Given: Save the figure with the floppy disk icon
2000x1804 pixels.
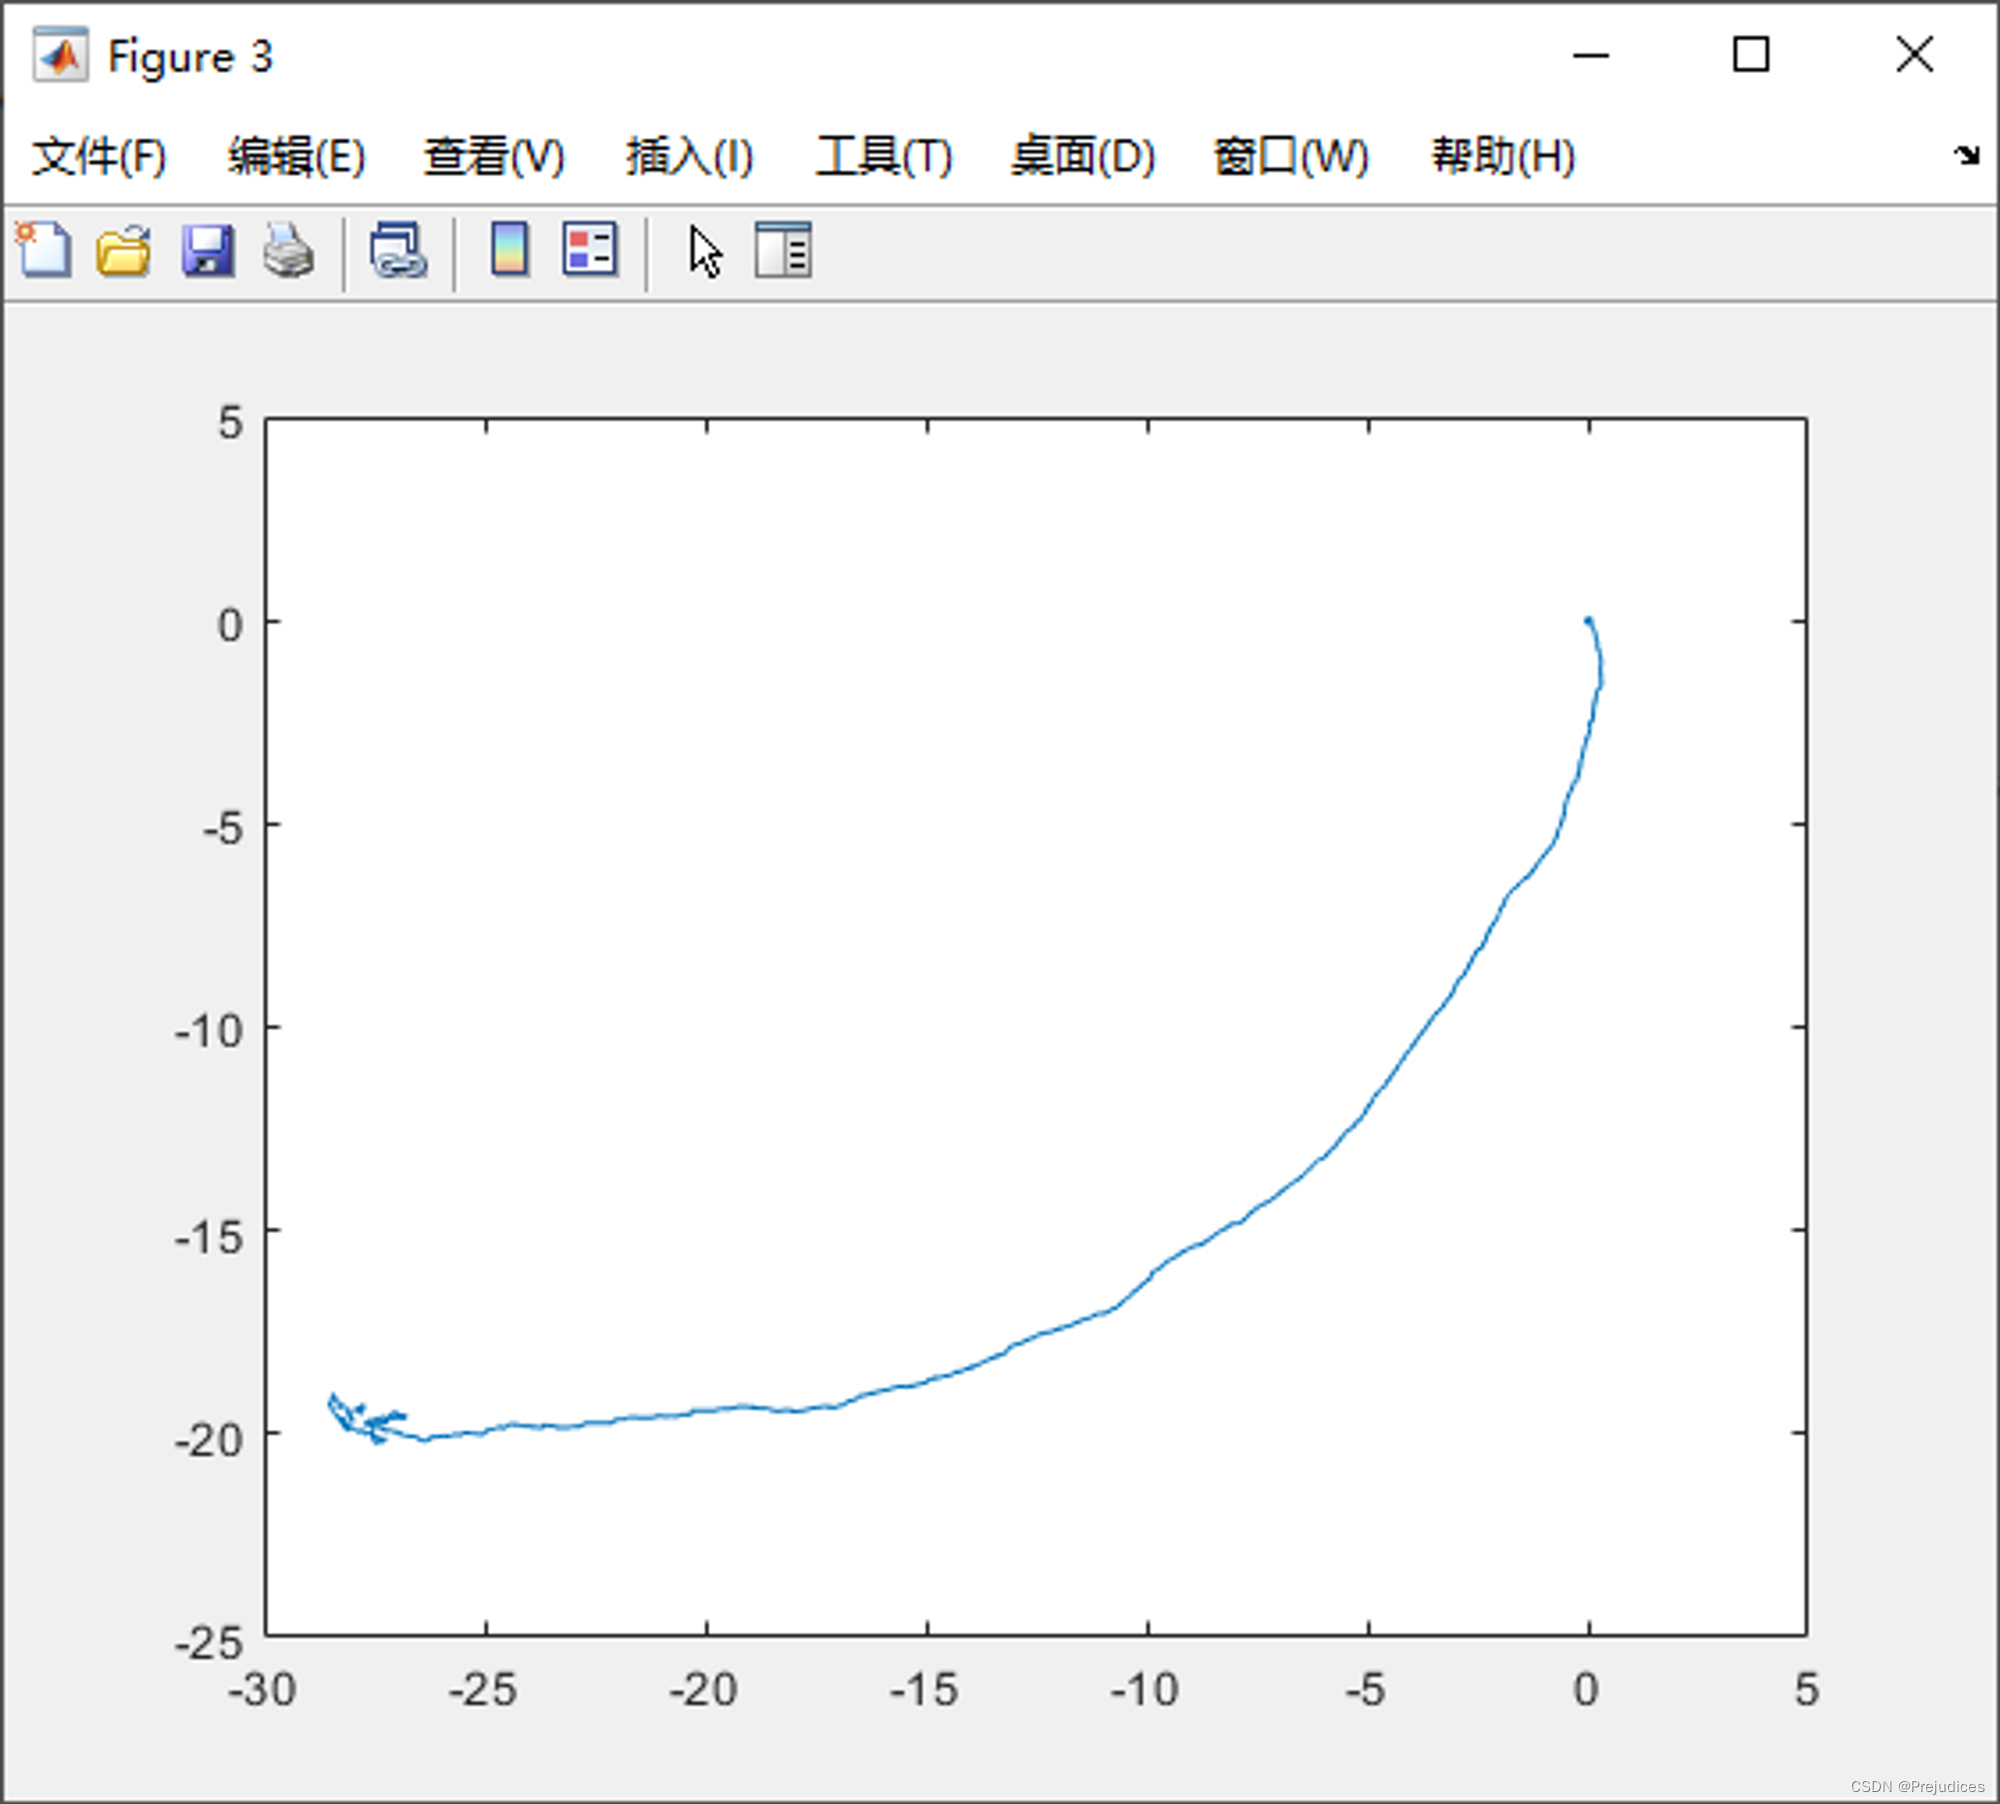Looking at the screenshot, I should click(208, 250).
